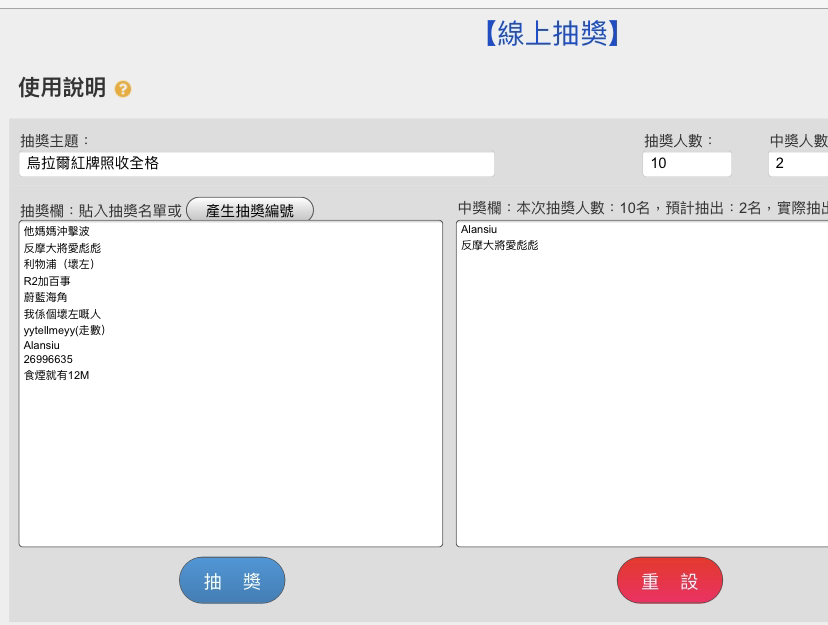Click the 我係個壞左嘅人 entry

click(x=62, y=314)
